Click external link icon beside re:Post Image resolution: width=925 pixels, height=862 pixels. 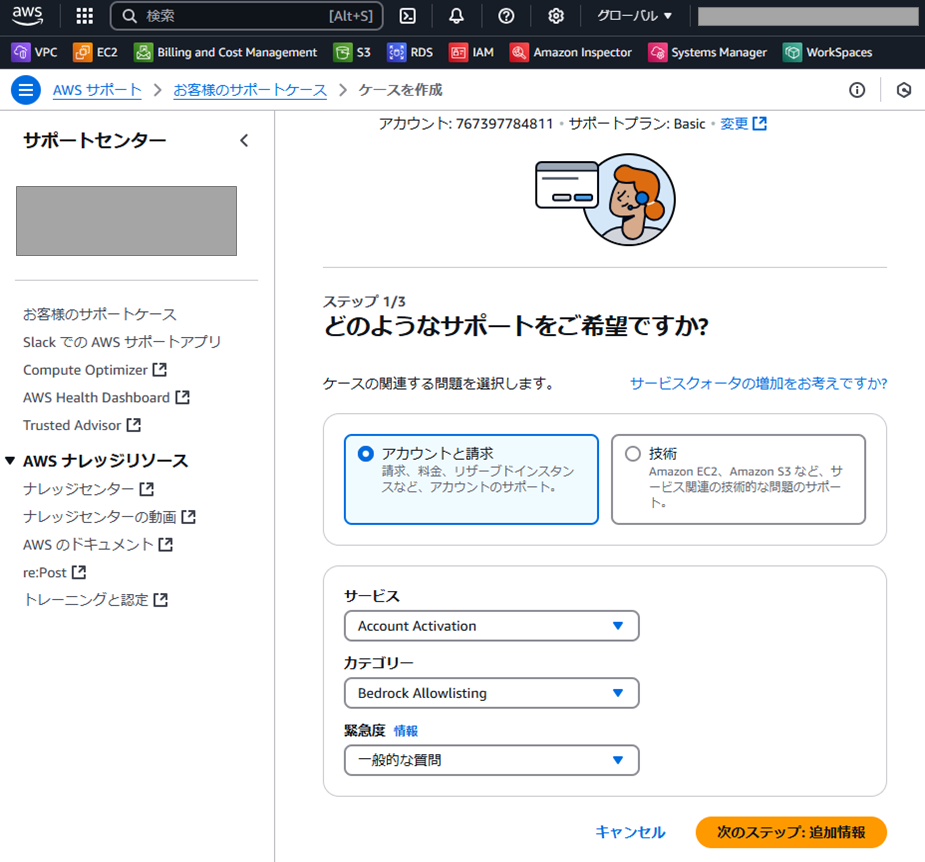click(79, 572)
